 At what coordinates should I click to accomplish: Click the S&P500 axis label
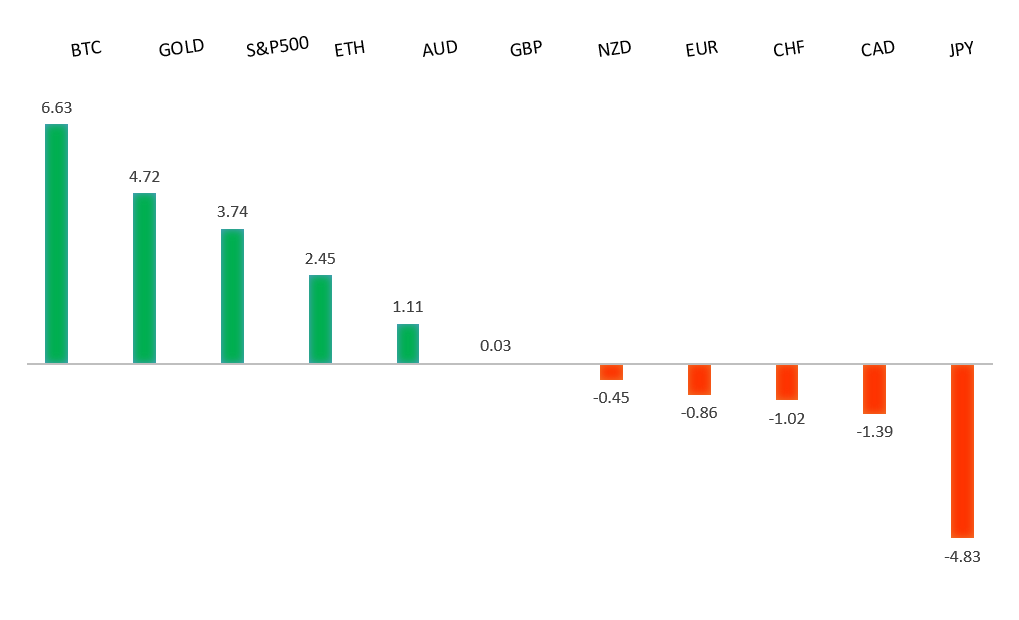point(277,46)
